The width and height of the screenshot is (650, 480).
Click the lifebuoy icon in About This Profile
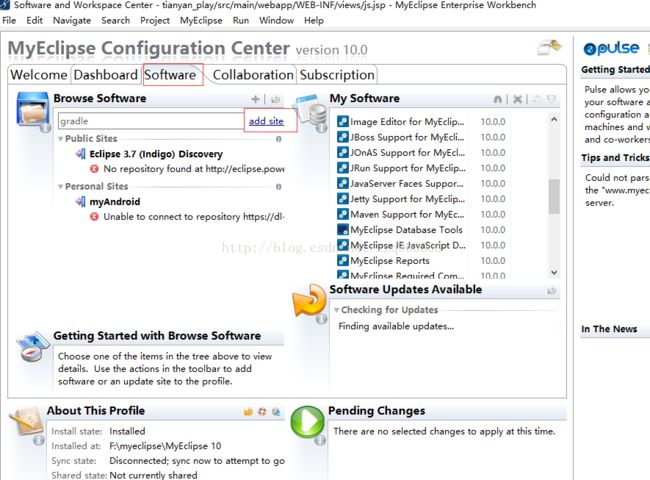point(262,412)
